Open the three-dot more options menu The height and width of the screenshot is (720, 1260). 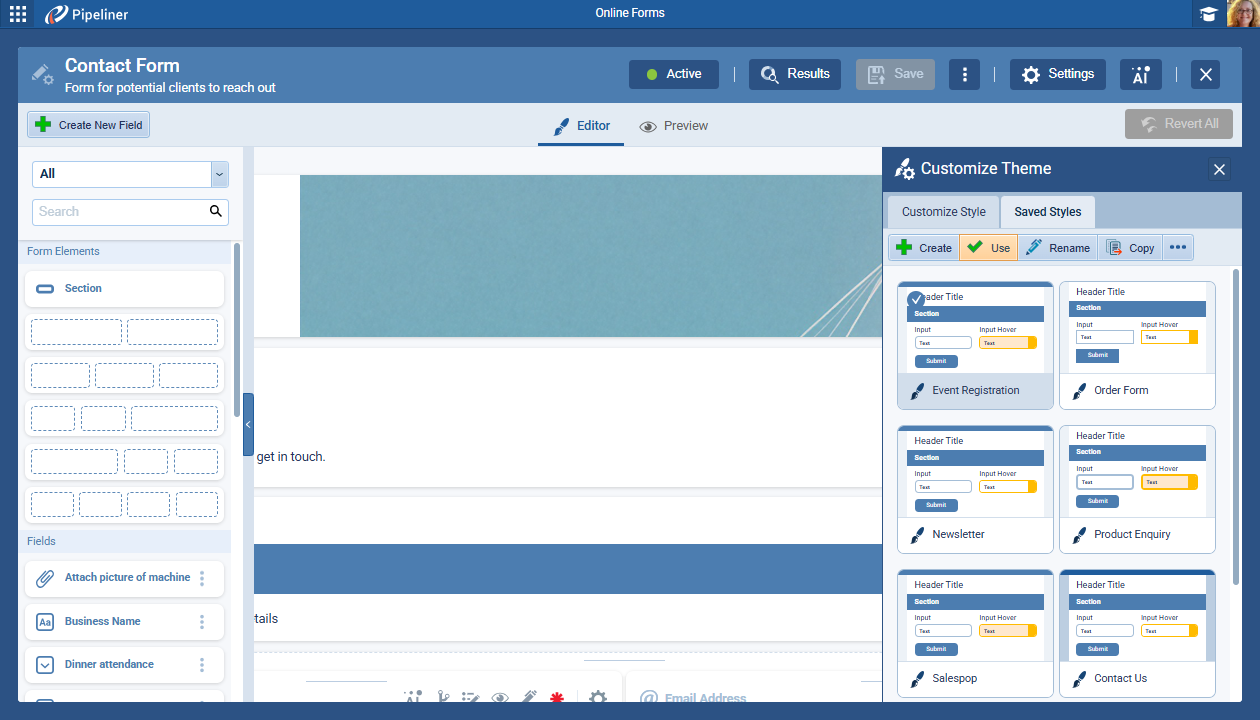point(964,75)
